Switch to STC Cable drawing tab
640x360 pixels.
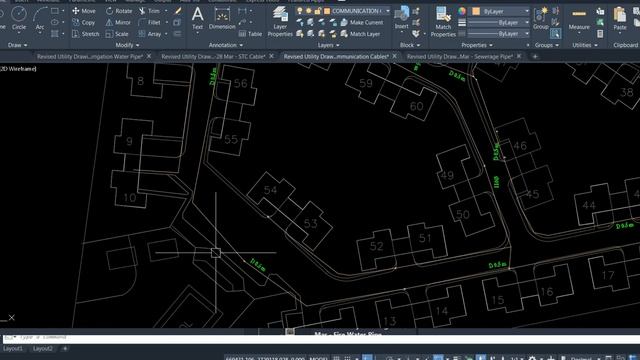point(213,57)
